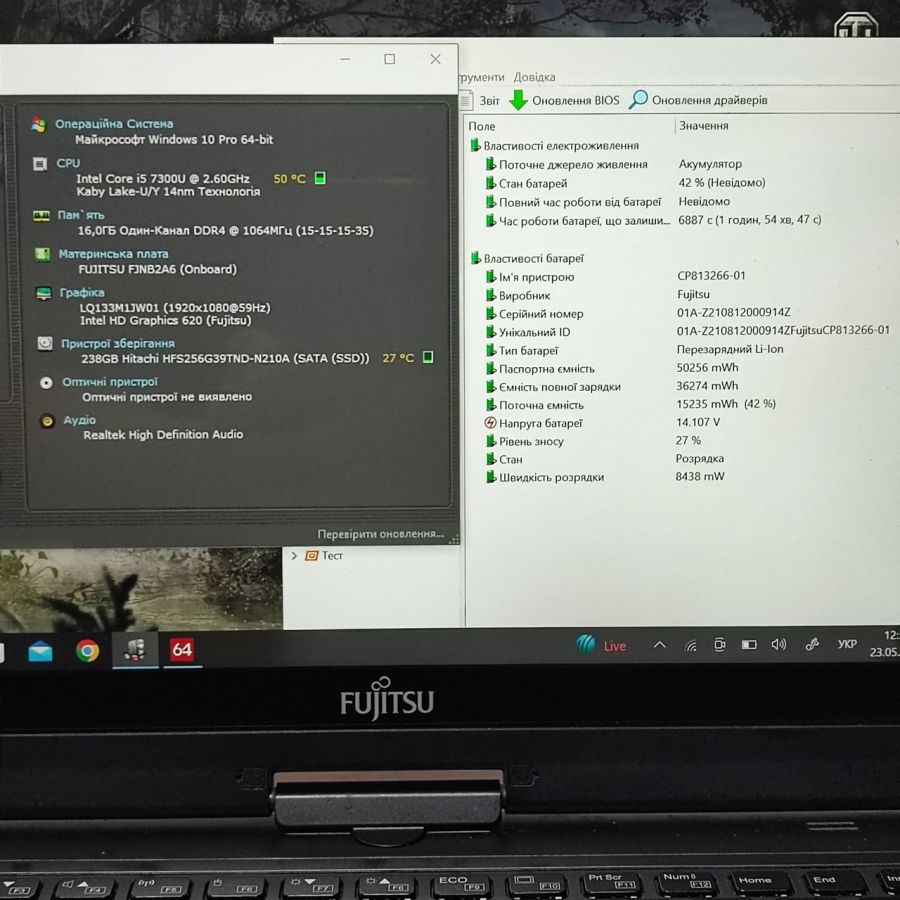The image size is (900, 900).
Task: Click Оновлення драйверів magnifier button
Action: (698, 100)
